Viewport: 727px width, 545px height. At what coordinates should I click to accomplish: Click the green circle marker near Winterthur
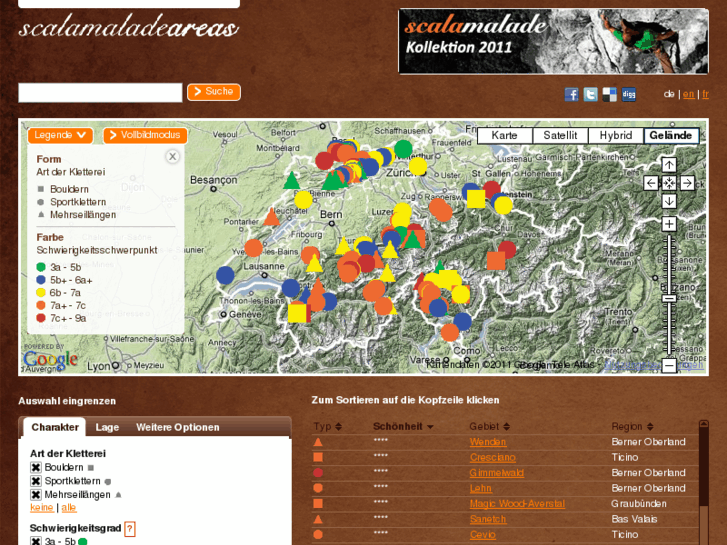click(x=403, y=149)
